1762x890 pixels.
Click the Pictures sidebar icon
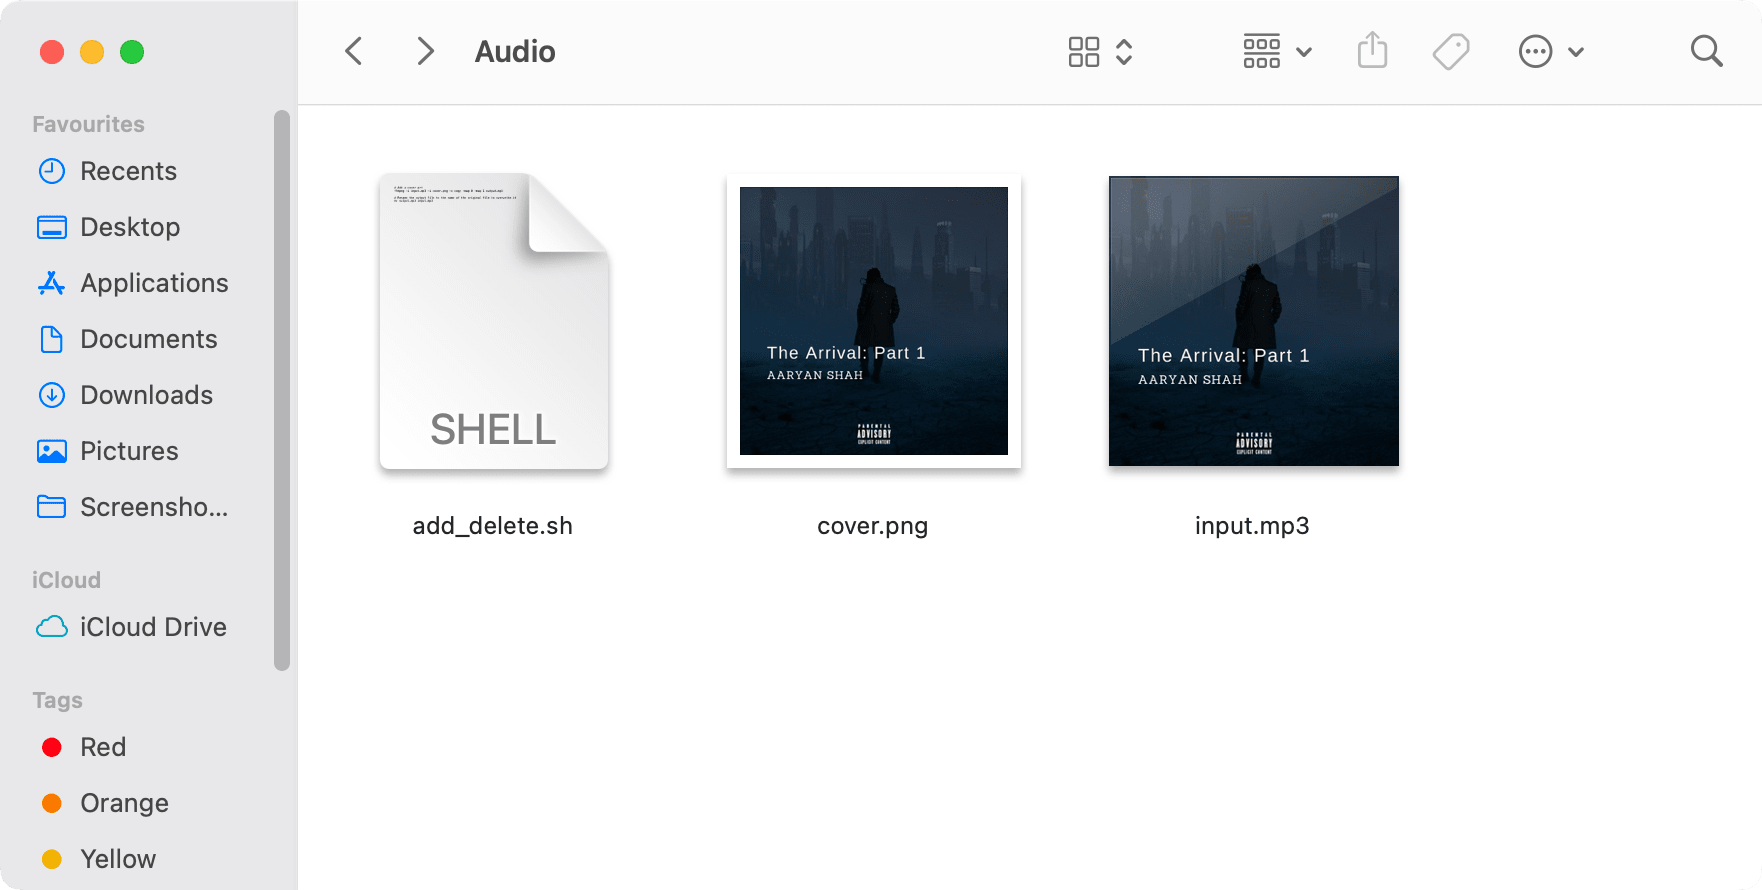coord(52,451)
